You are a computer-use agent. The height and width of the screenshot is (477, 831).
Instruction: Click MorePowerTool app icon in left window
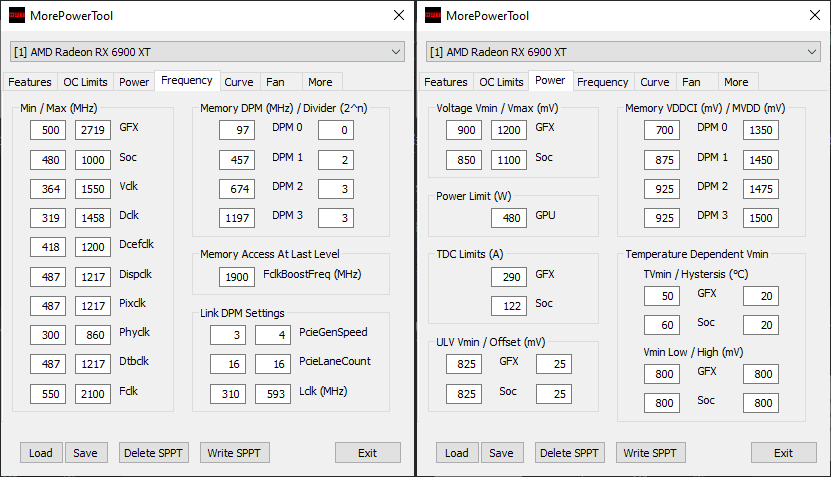17,15
